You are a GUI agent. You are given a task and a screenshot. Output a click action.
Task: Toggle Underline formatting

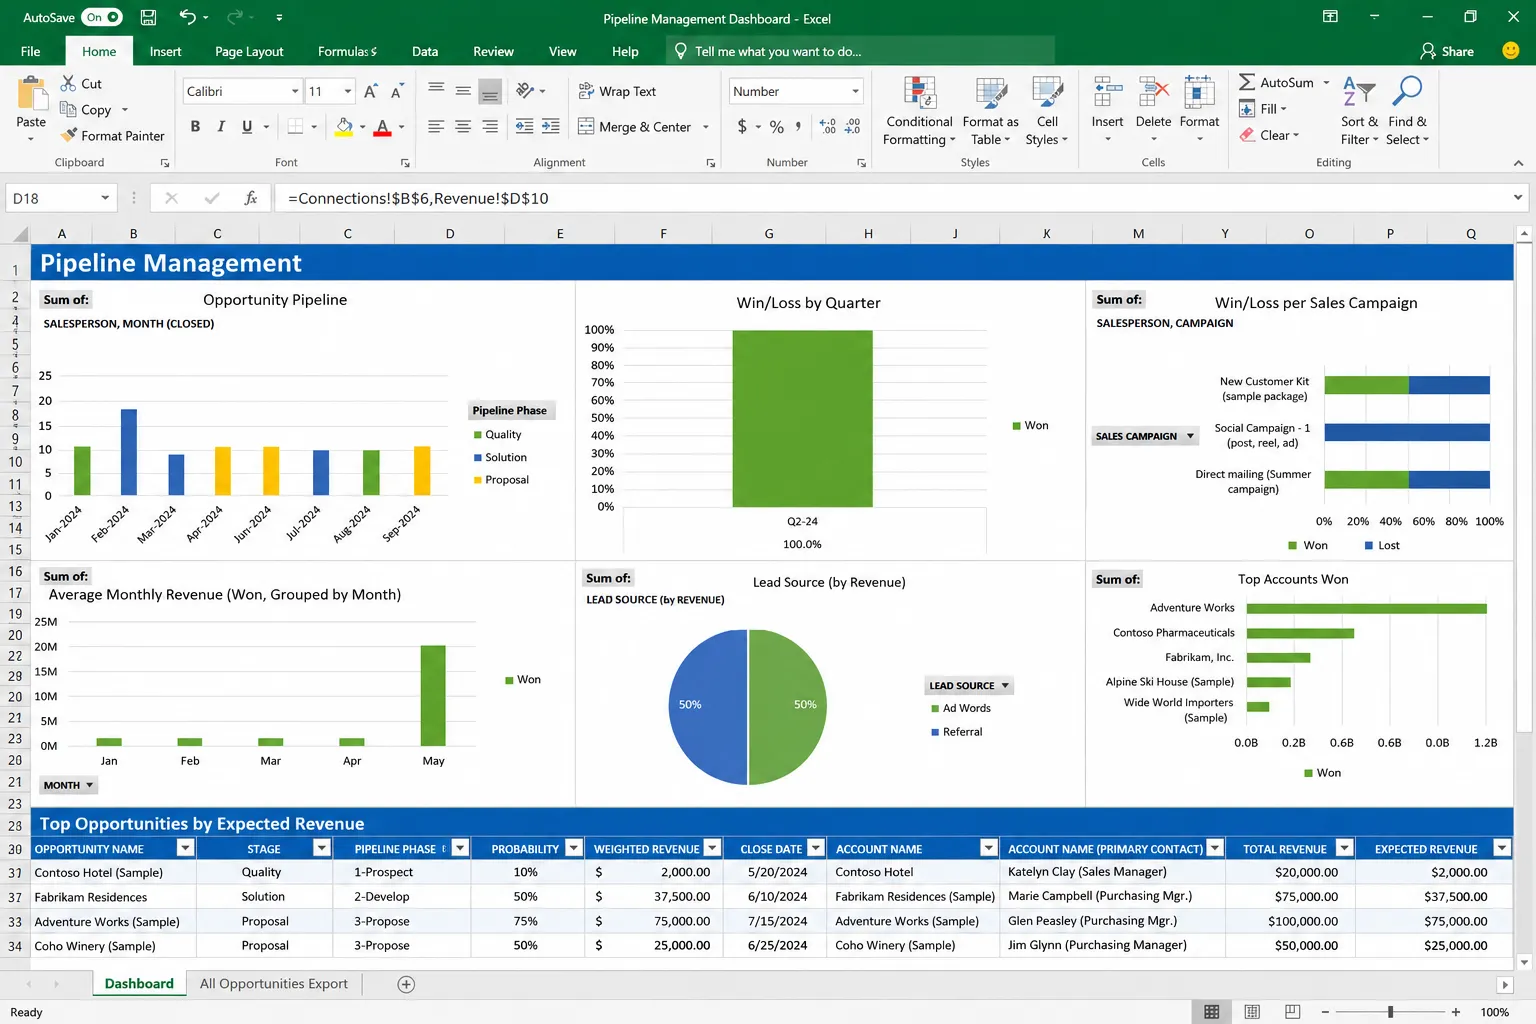(x=247, y=127)
